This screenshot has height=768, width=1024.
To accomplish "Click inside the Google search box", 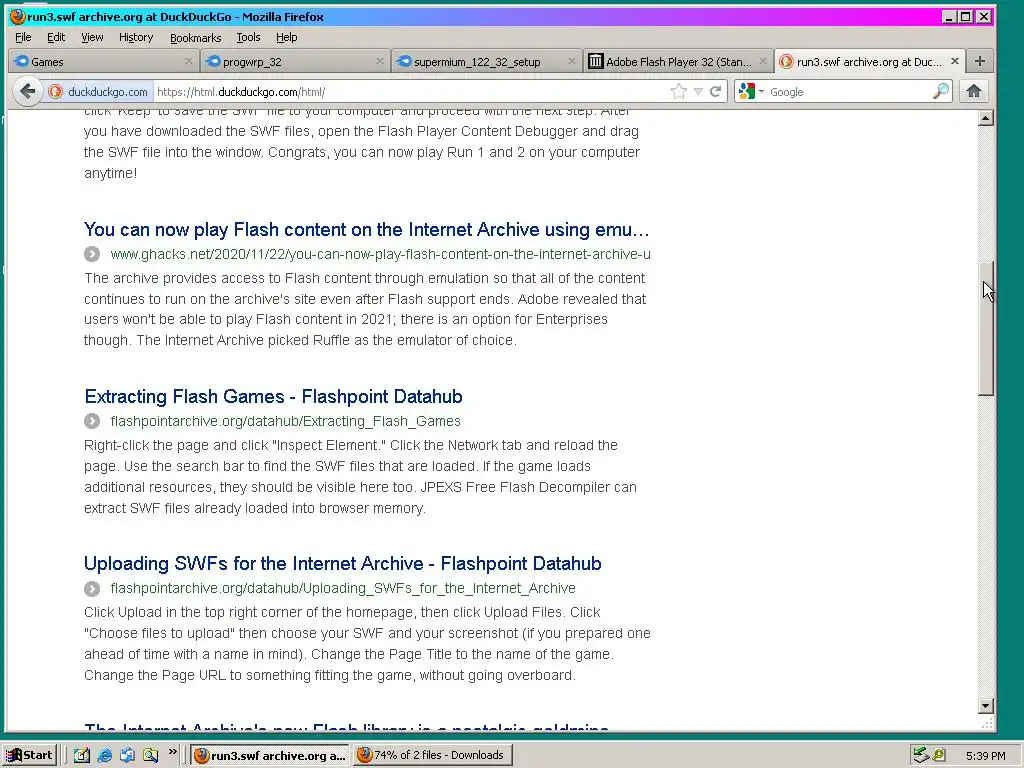I will coord(849,92).
